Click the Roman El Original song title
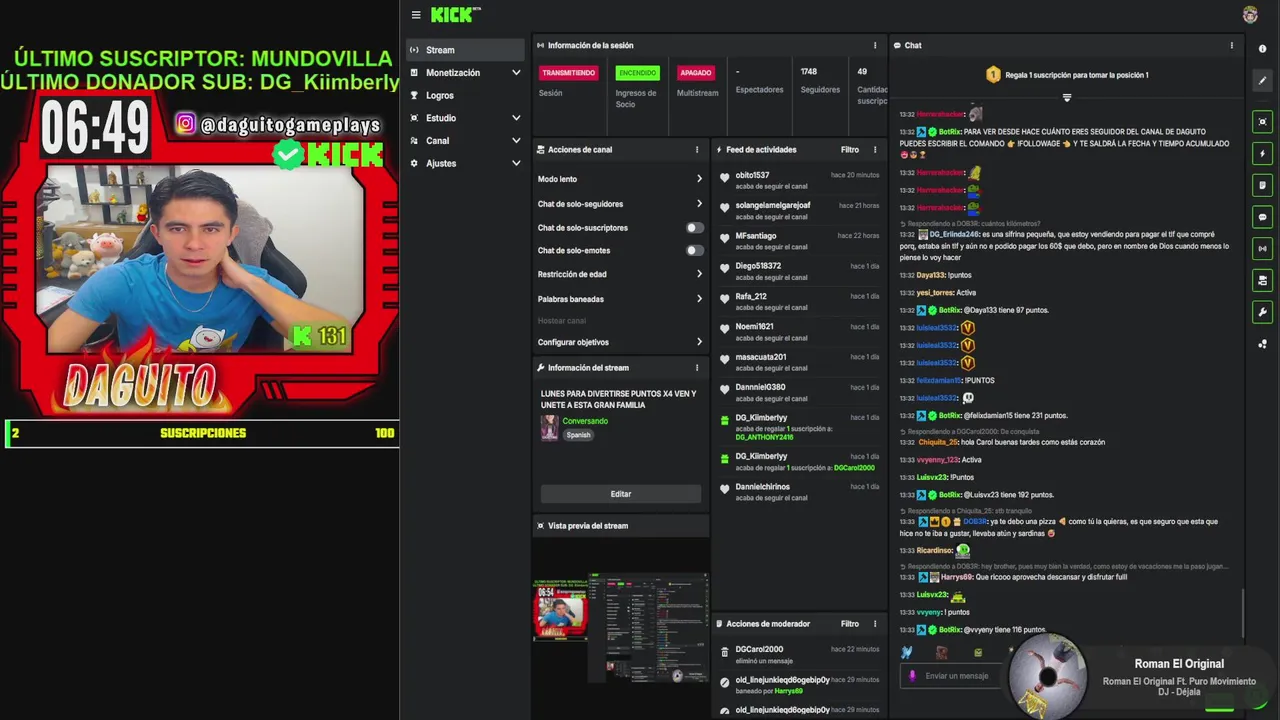 1179,664
